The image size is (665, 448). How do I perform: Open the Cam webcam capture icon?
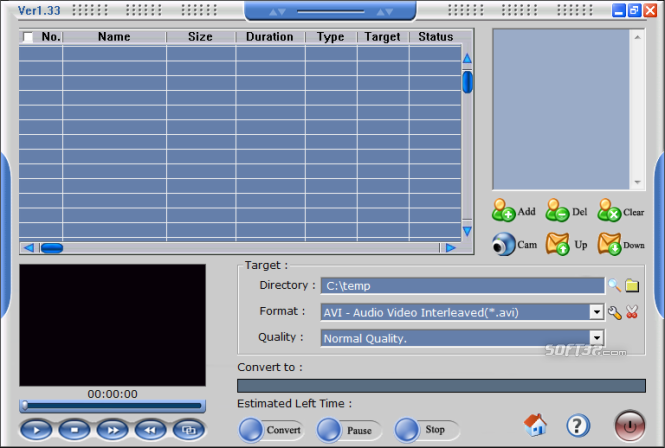point(504,244)
